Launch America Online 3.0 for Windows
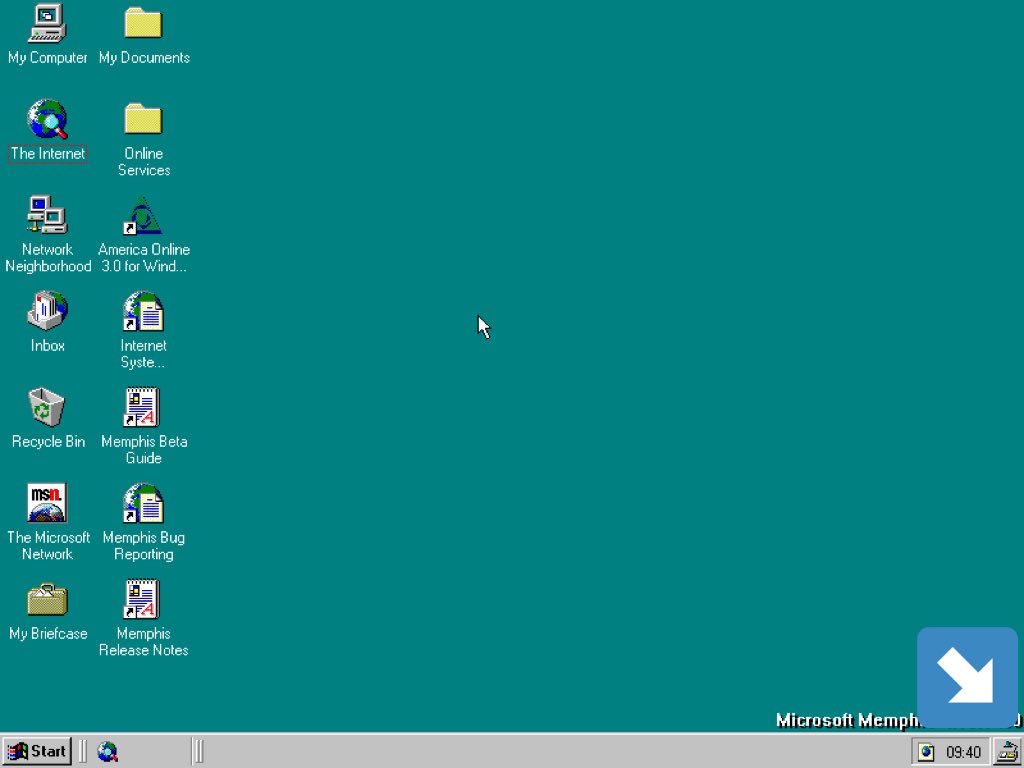 click(x=143, y=215)
